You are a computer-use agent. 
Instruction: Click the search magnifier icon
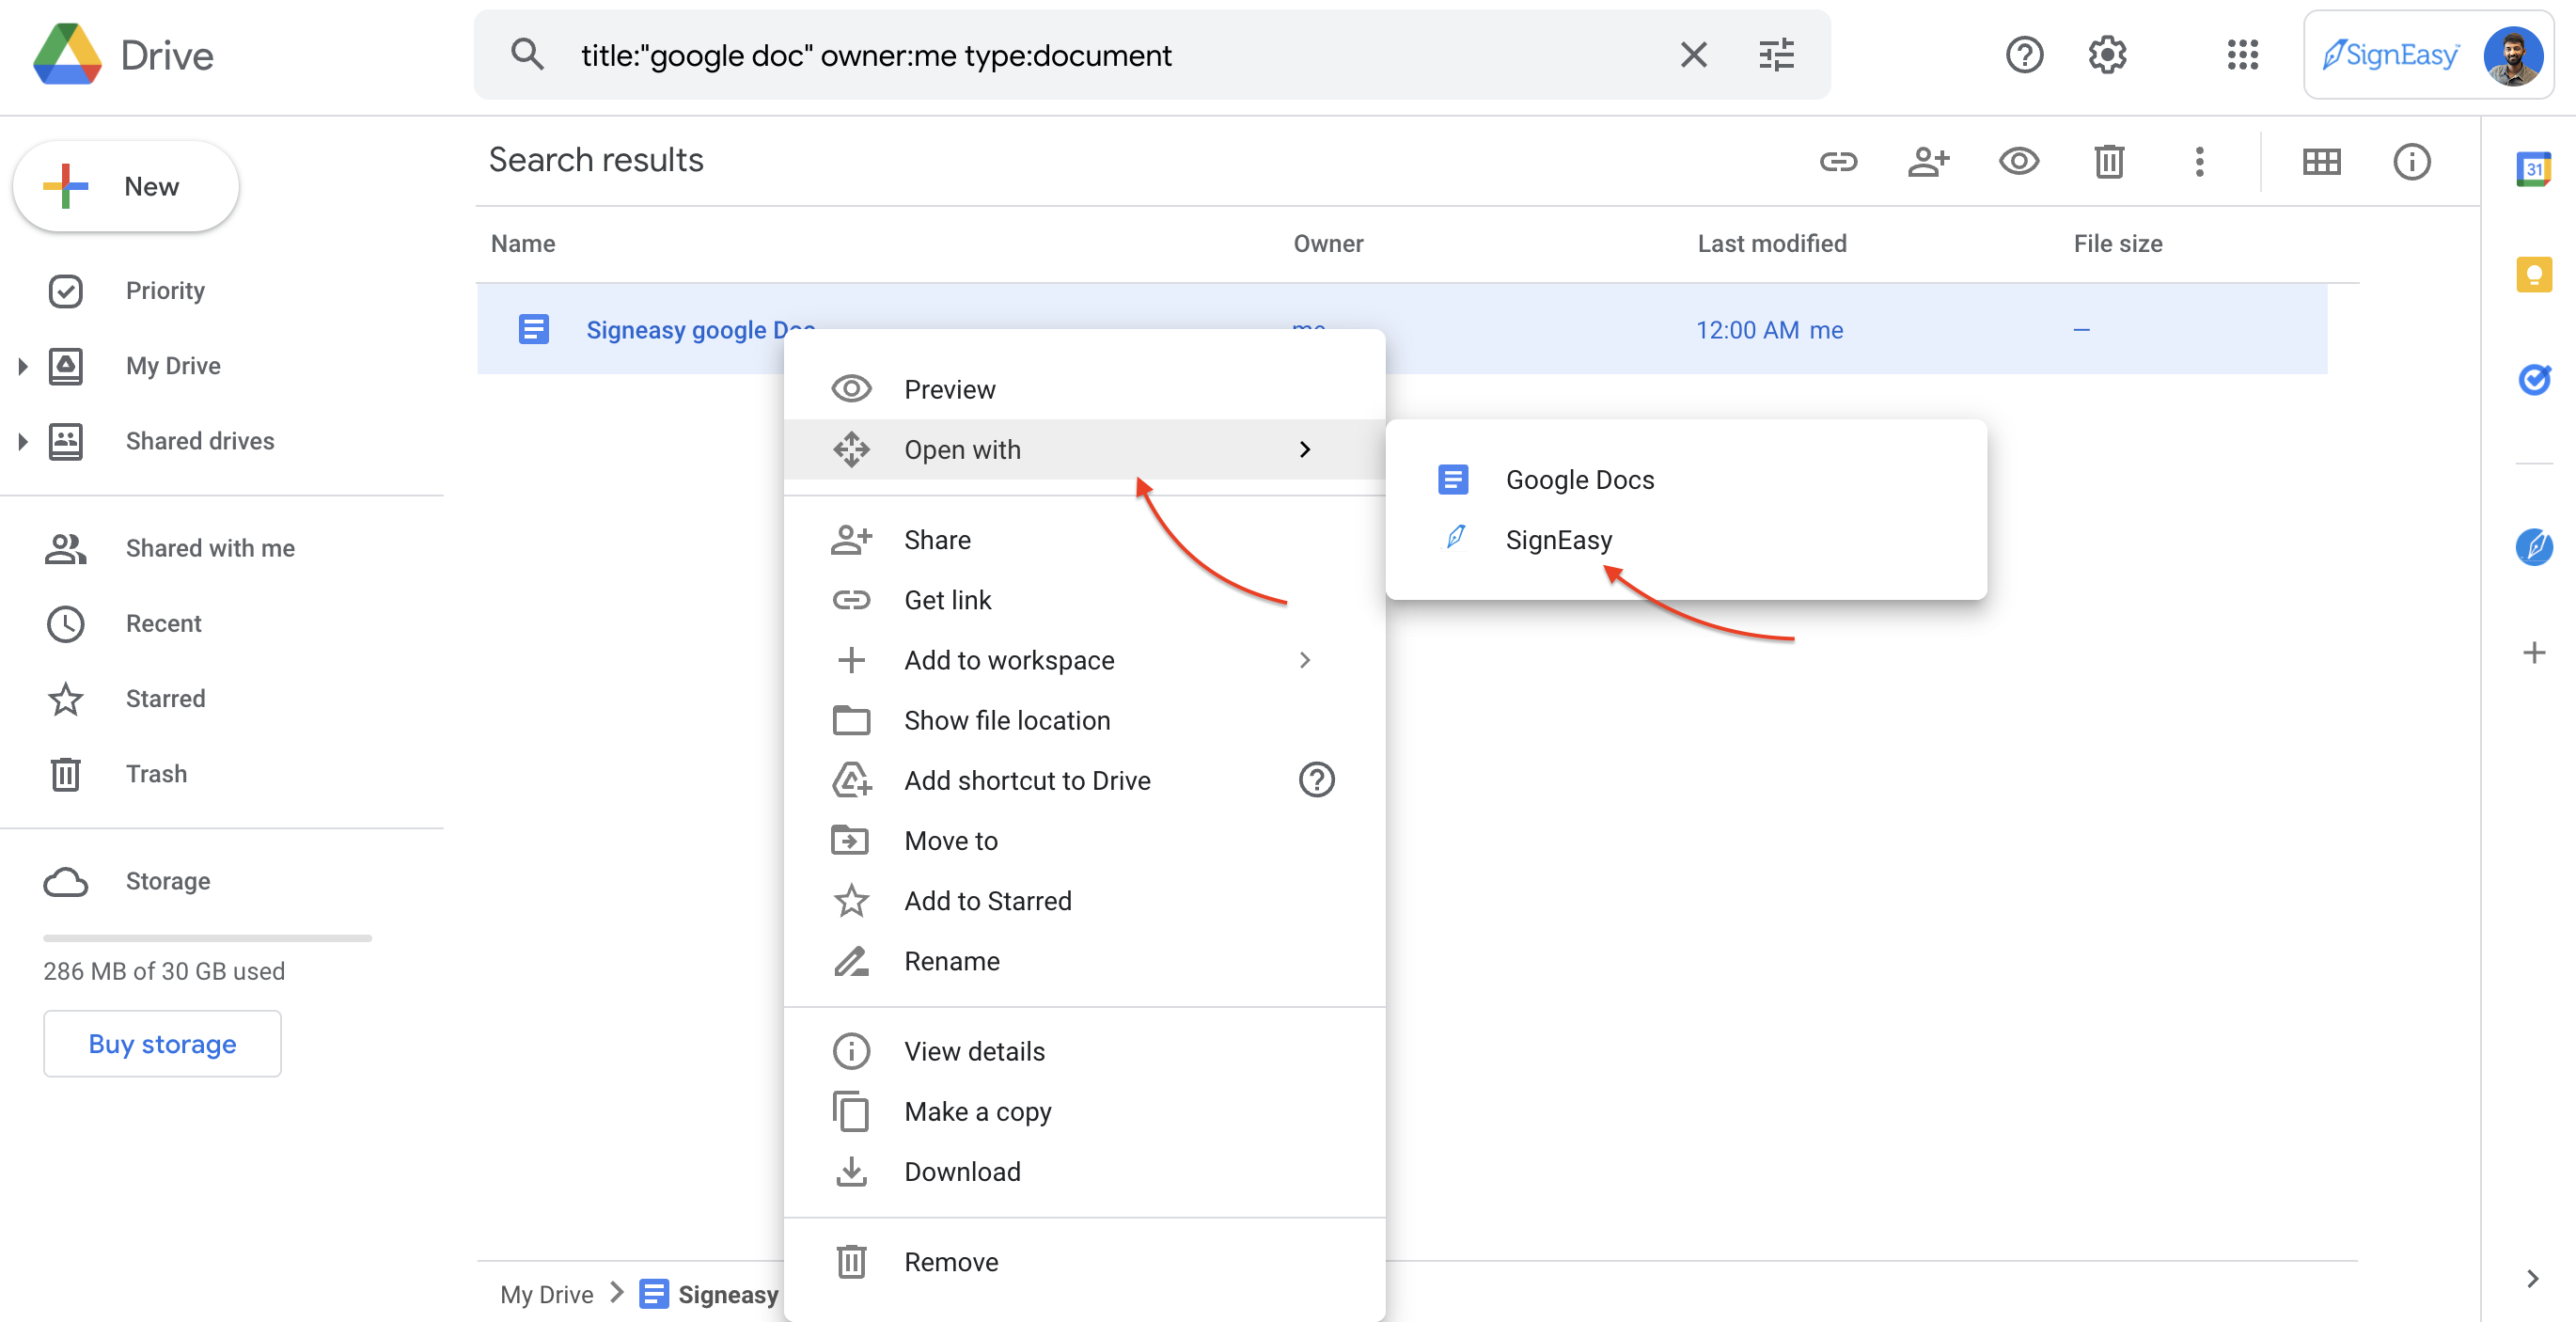[527, 55]
